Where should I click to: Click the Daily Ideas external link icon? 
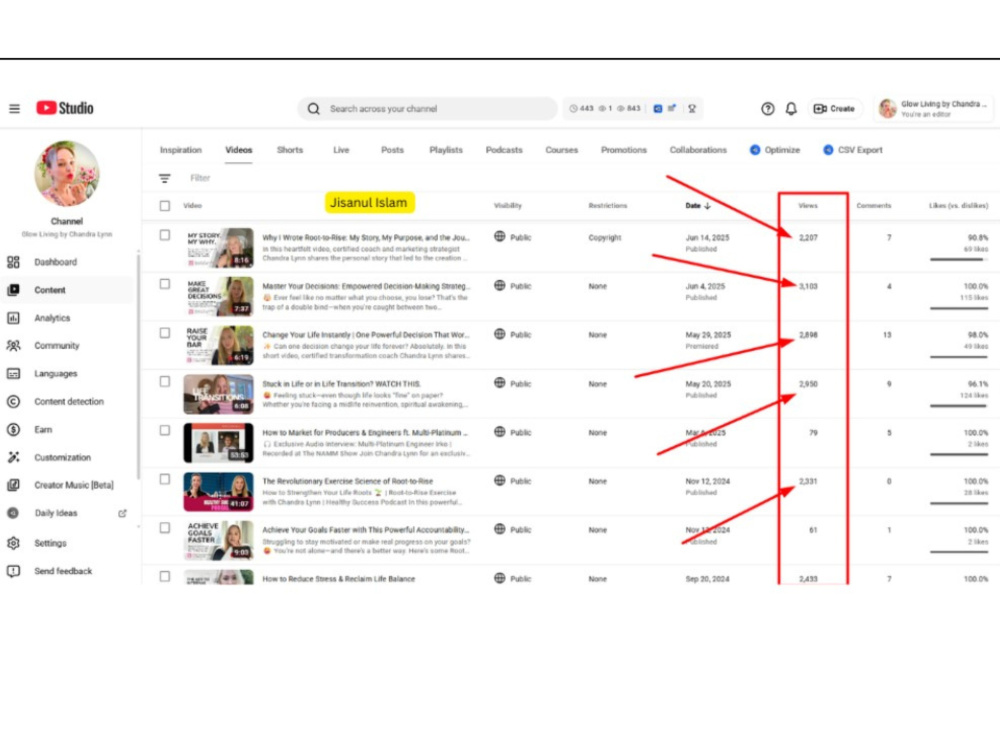click(x=122, y=513)
